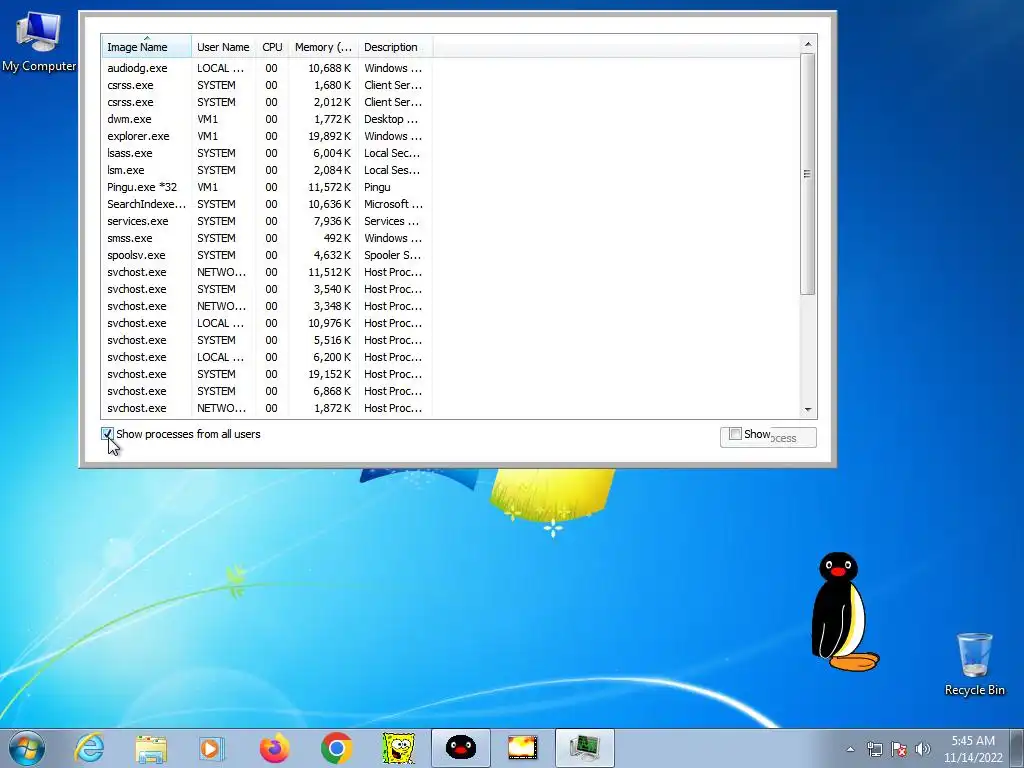This screenshot has height=768, width=1024.
Task: Select the dwm.exe process
Action: [x=266, y=119]
